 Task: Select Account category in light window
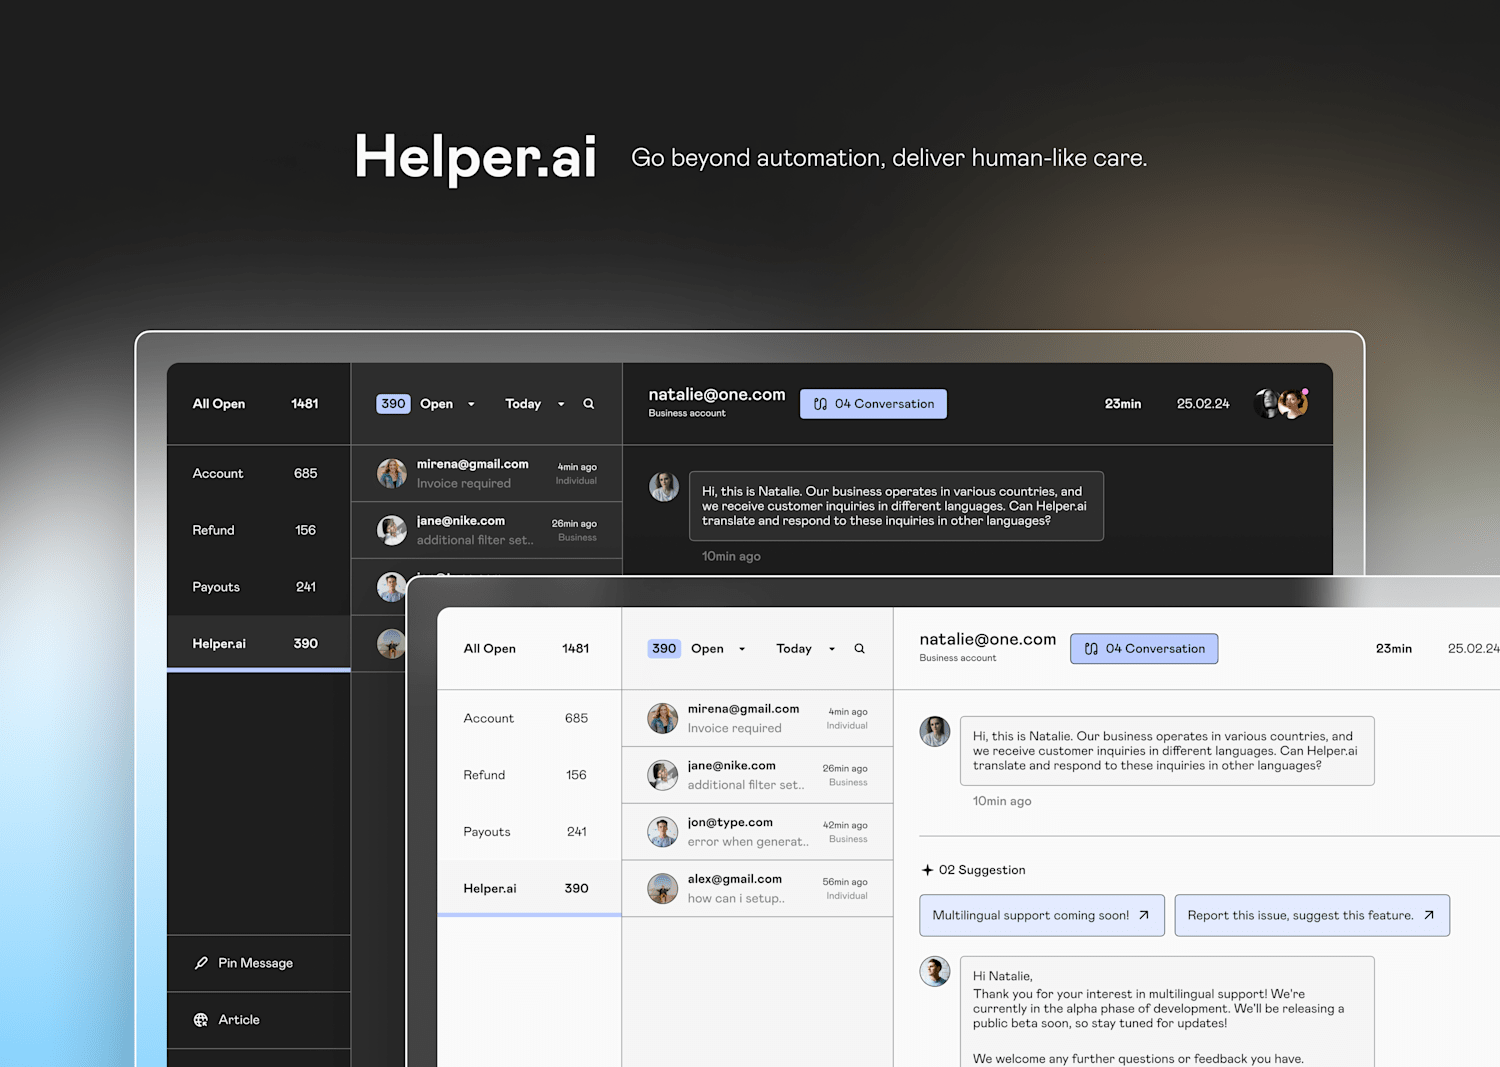(529, 718)
